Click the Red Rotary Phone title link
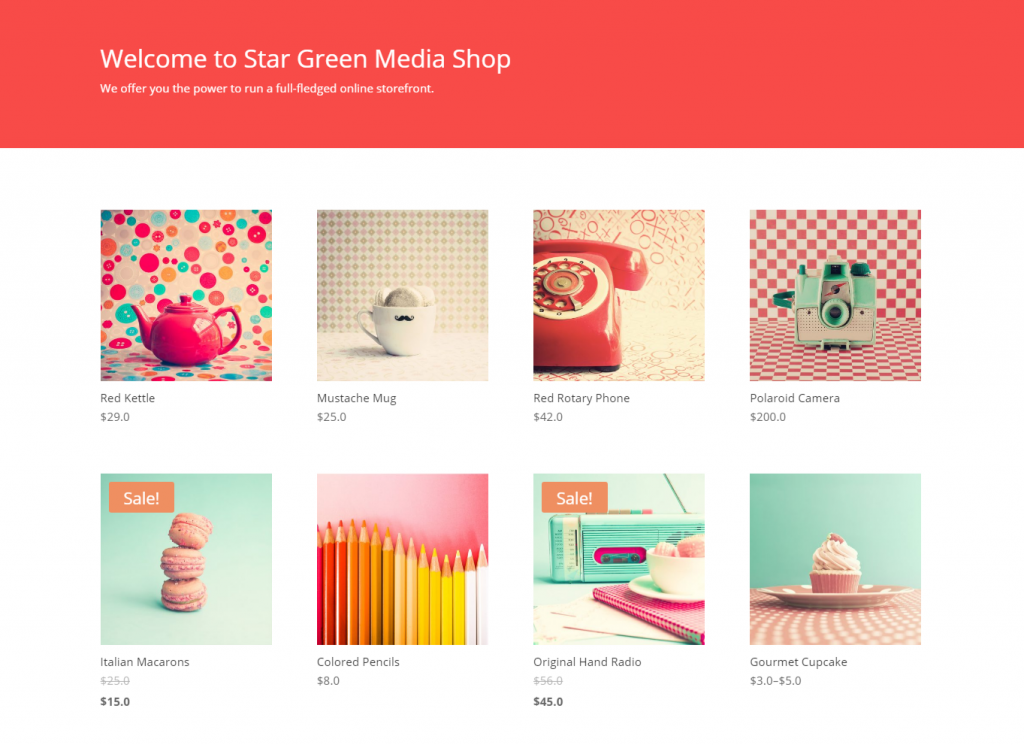1024x745 pixels. (x=581, y=398)
